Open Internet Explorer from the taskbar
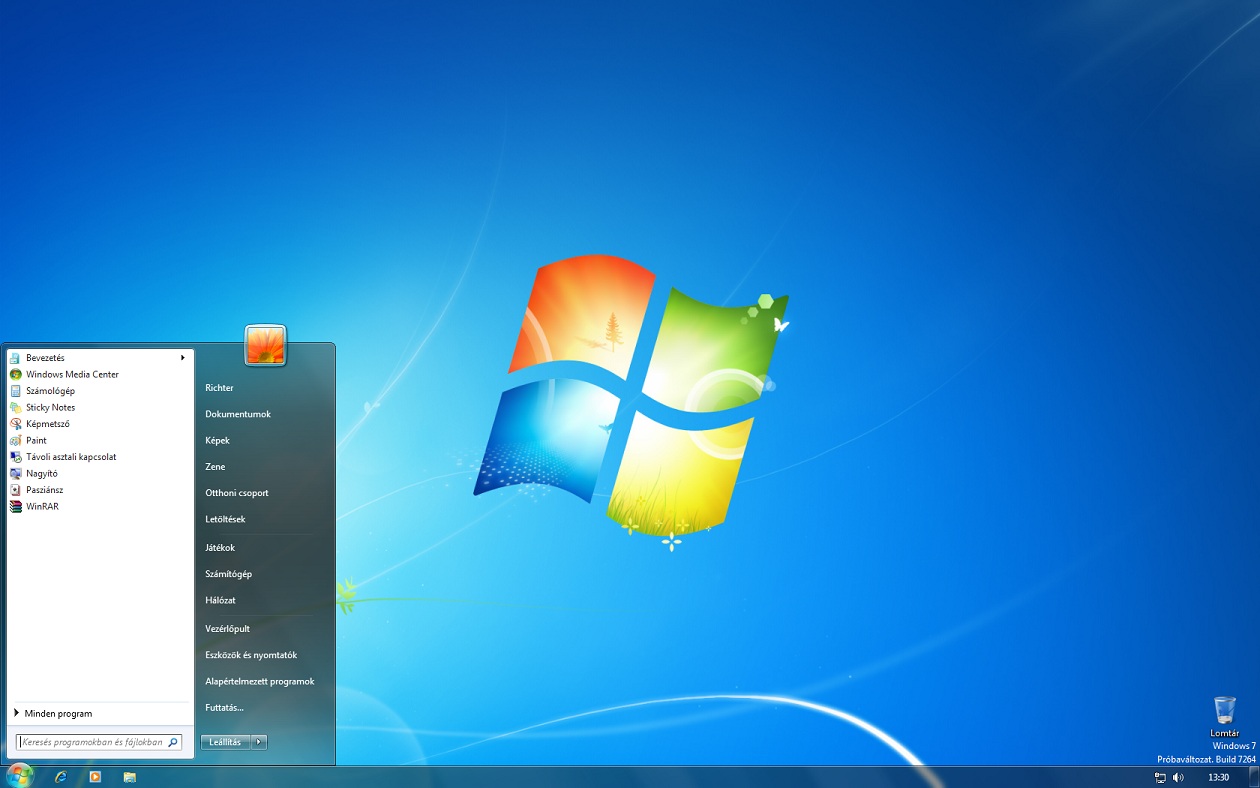 point(61,777)
